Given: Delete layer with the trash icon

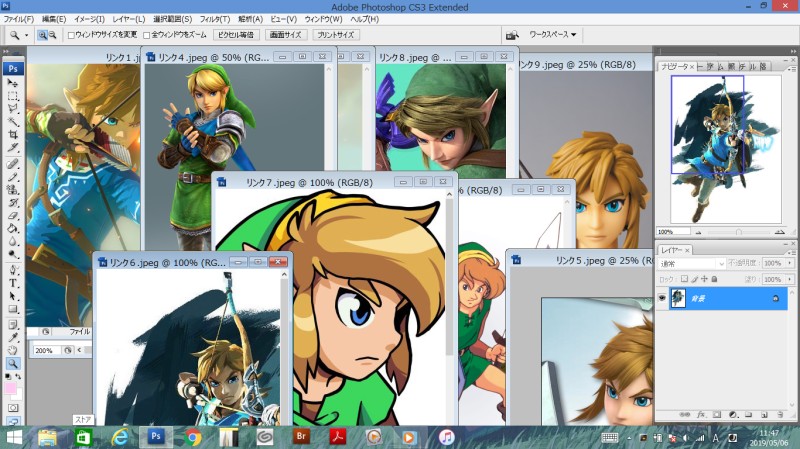Looking at the screenshot, I should click(x=780, y=415).
